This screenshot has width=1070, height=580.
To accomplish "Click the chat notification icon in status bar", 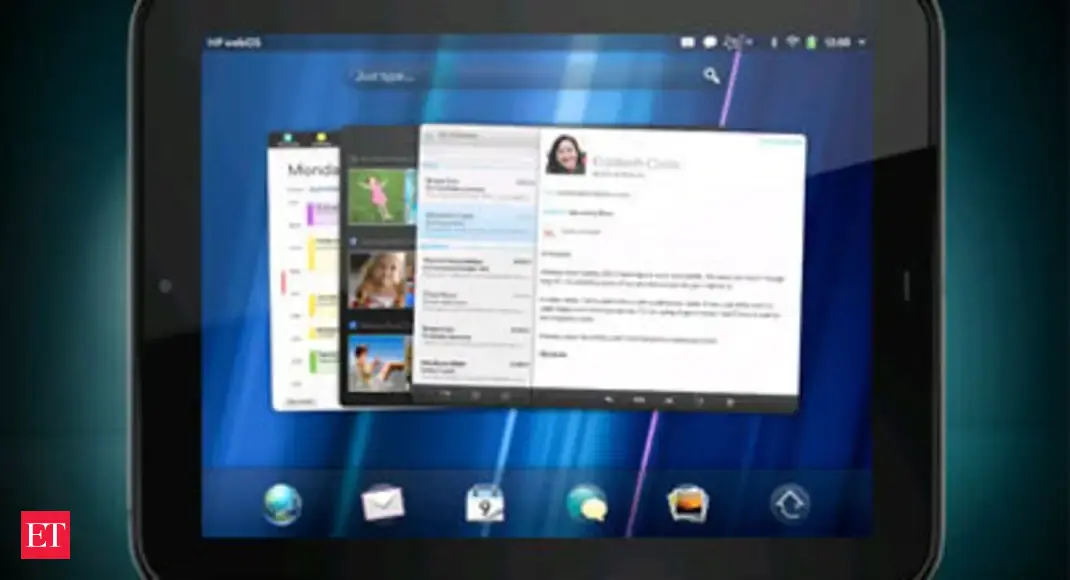I will click(x=710, y=43).
